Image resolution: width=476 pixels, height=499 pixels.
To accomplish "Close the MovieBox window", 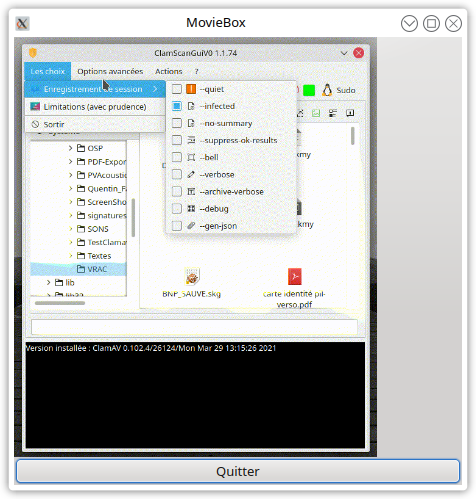I will coord(453,23).
